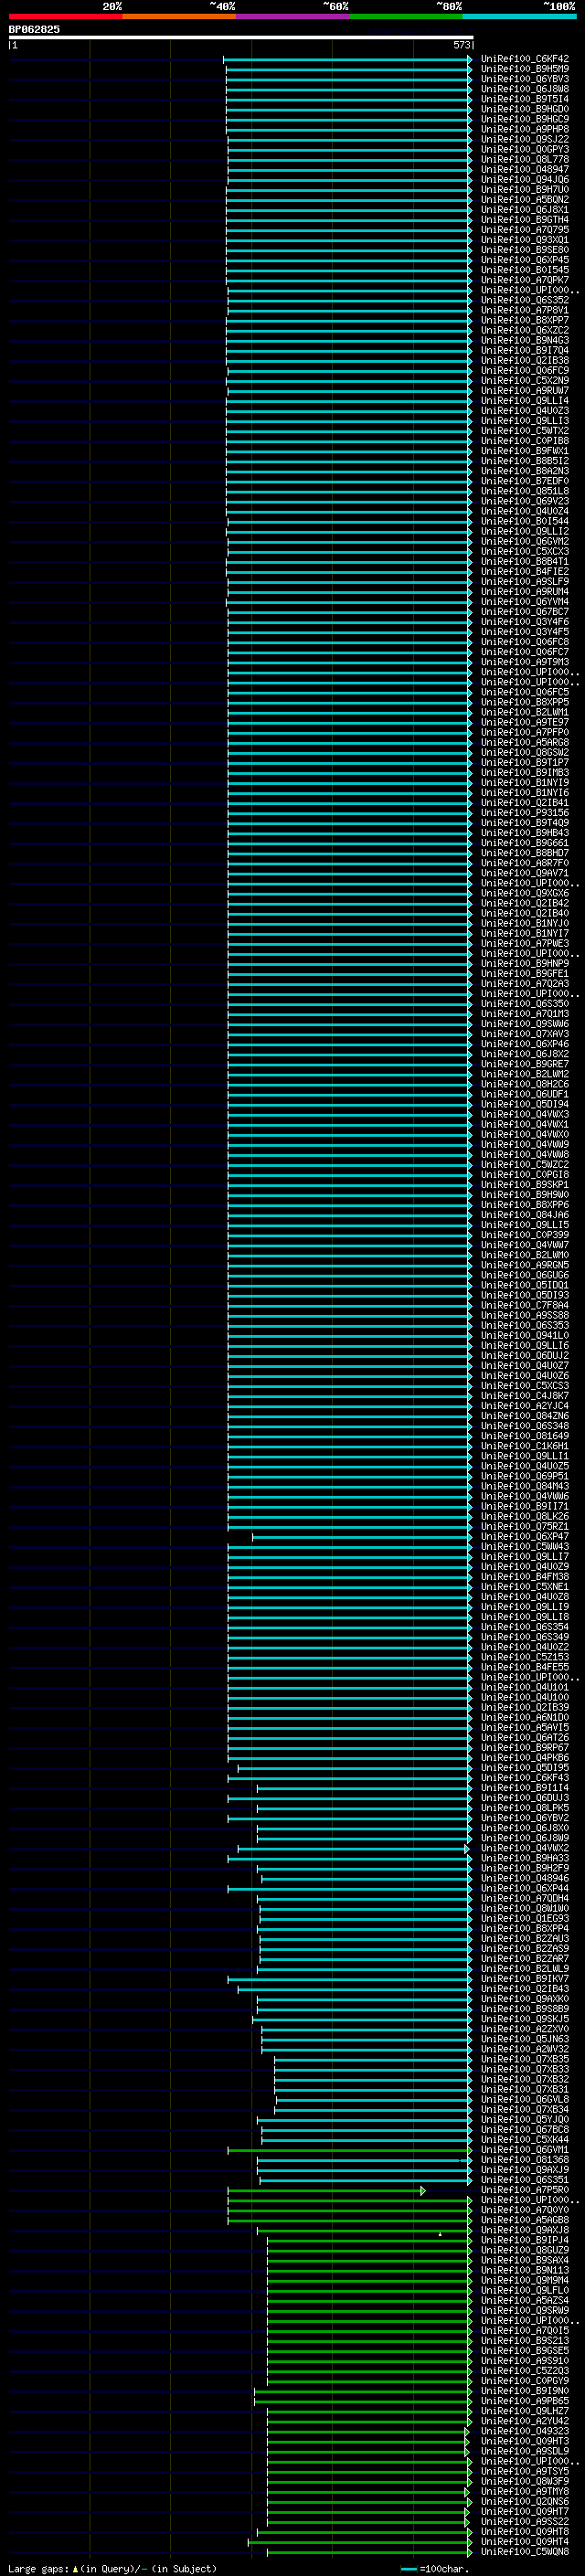Select hit UniRef100_Q93XQ1
Screen dimensions: 585x2576
(x=525, y=240)
